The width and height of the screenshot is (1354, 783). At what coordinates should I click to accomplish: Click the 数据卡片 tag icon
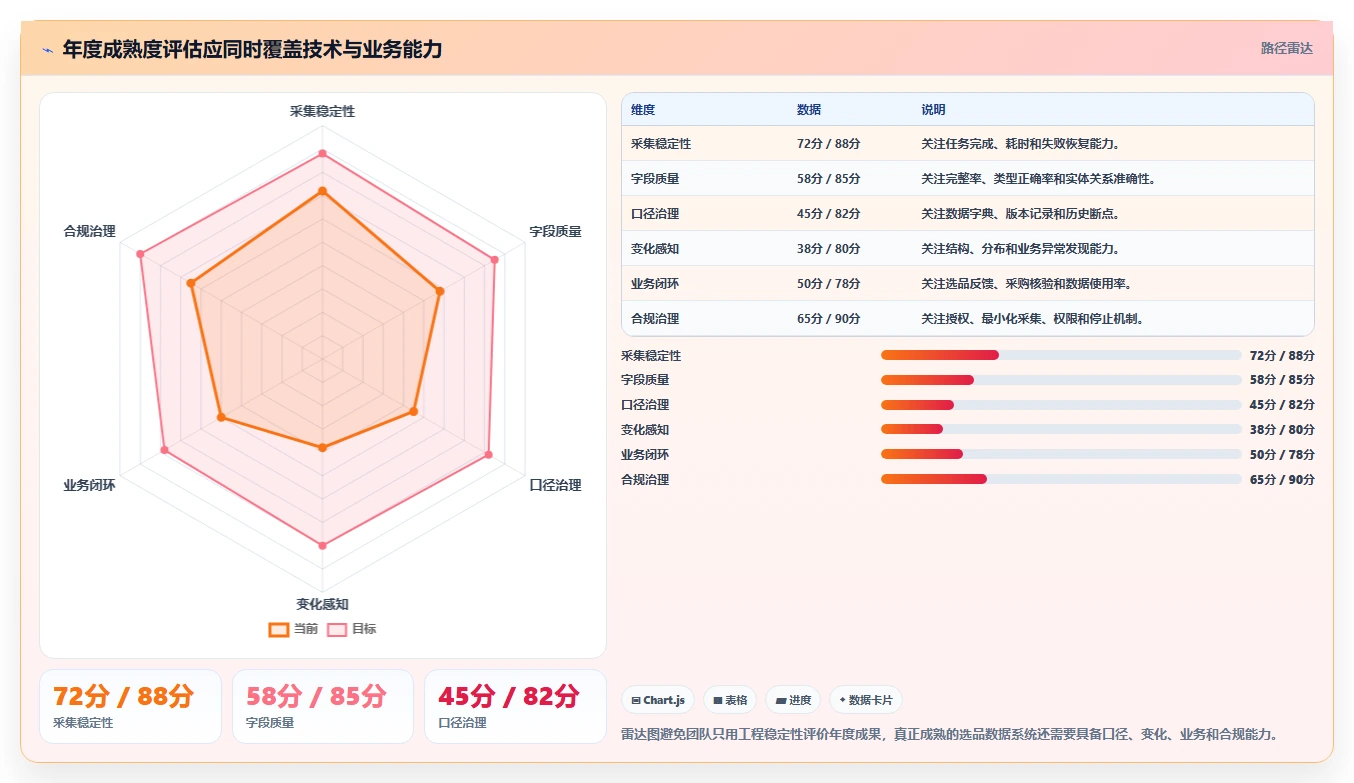pyautogui.click(x=842, y=701)
